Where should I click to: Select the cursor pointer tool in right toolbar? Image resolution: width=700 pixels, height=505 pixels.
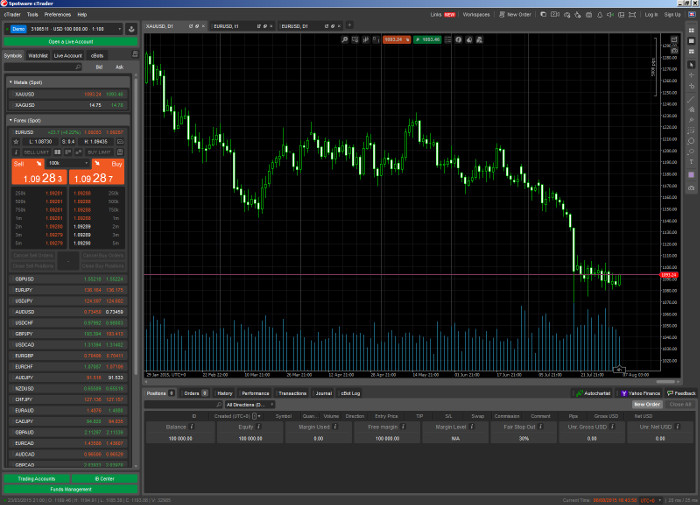(x=691, y=64)
